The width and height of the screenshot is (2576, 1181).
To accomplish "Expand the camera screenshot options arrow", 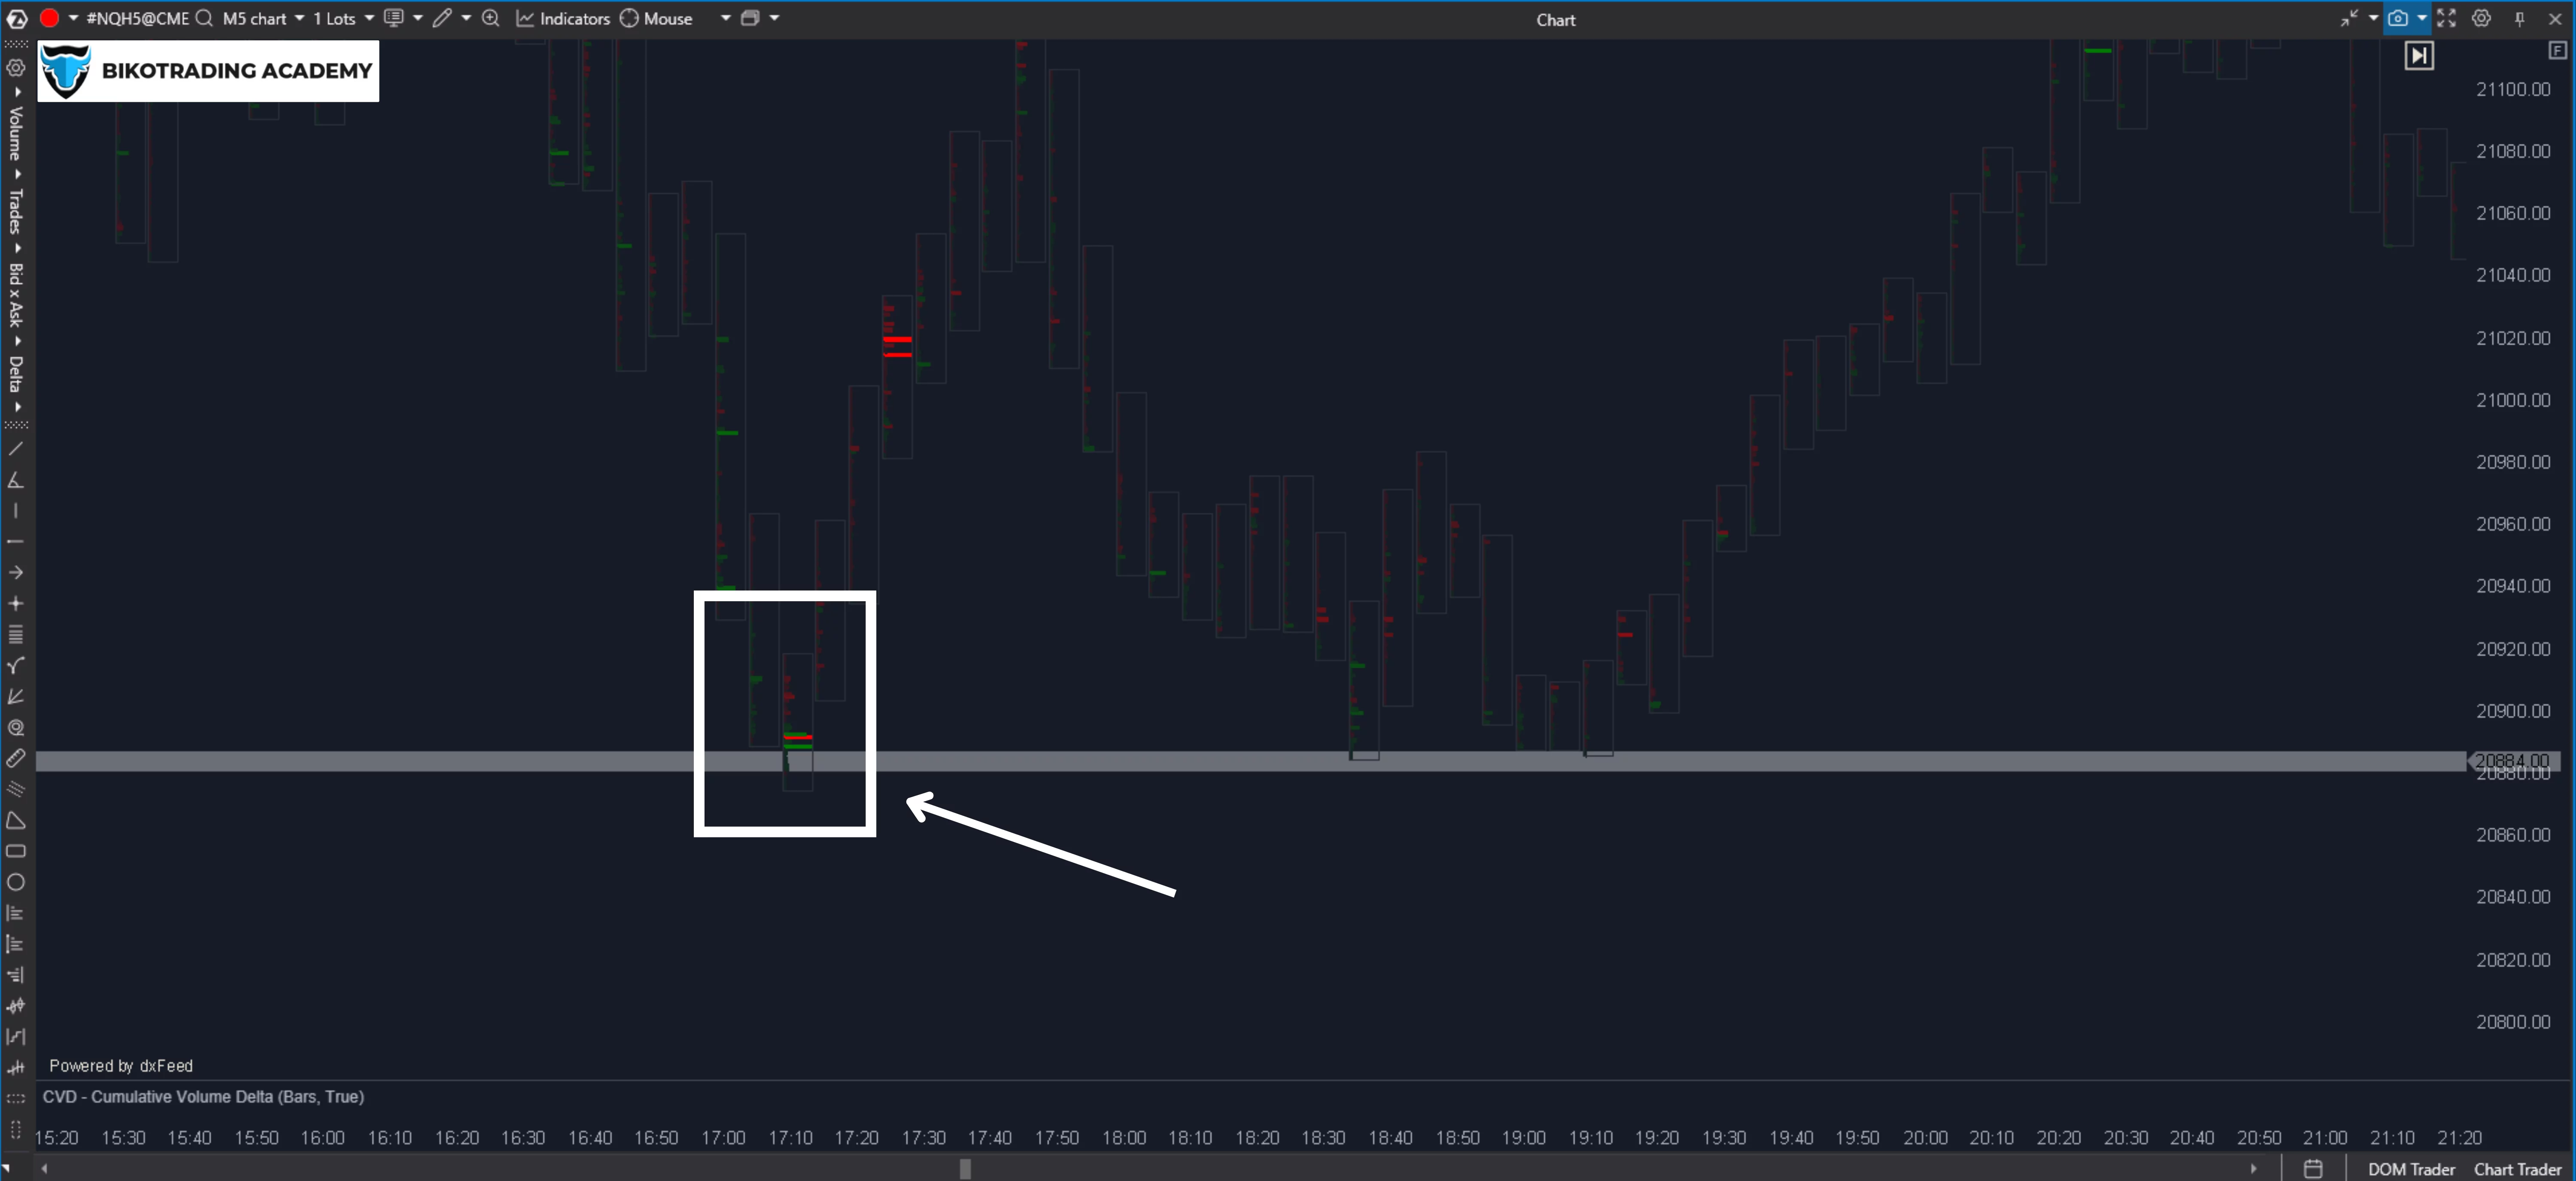I will (x=2421, y=18).
